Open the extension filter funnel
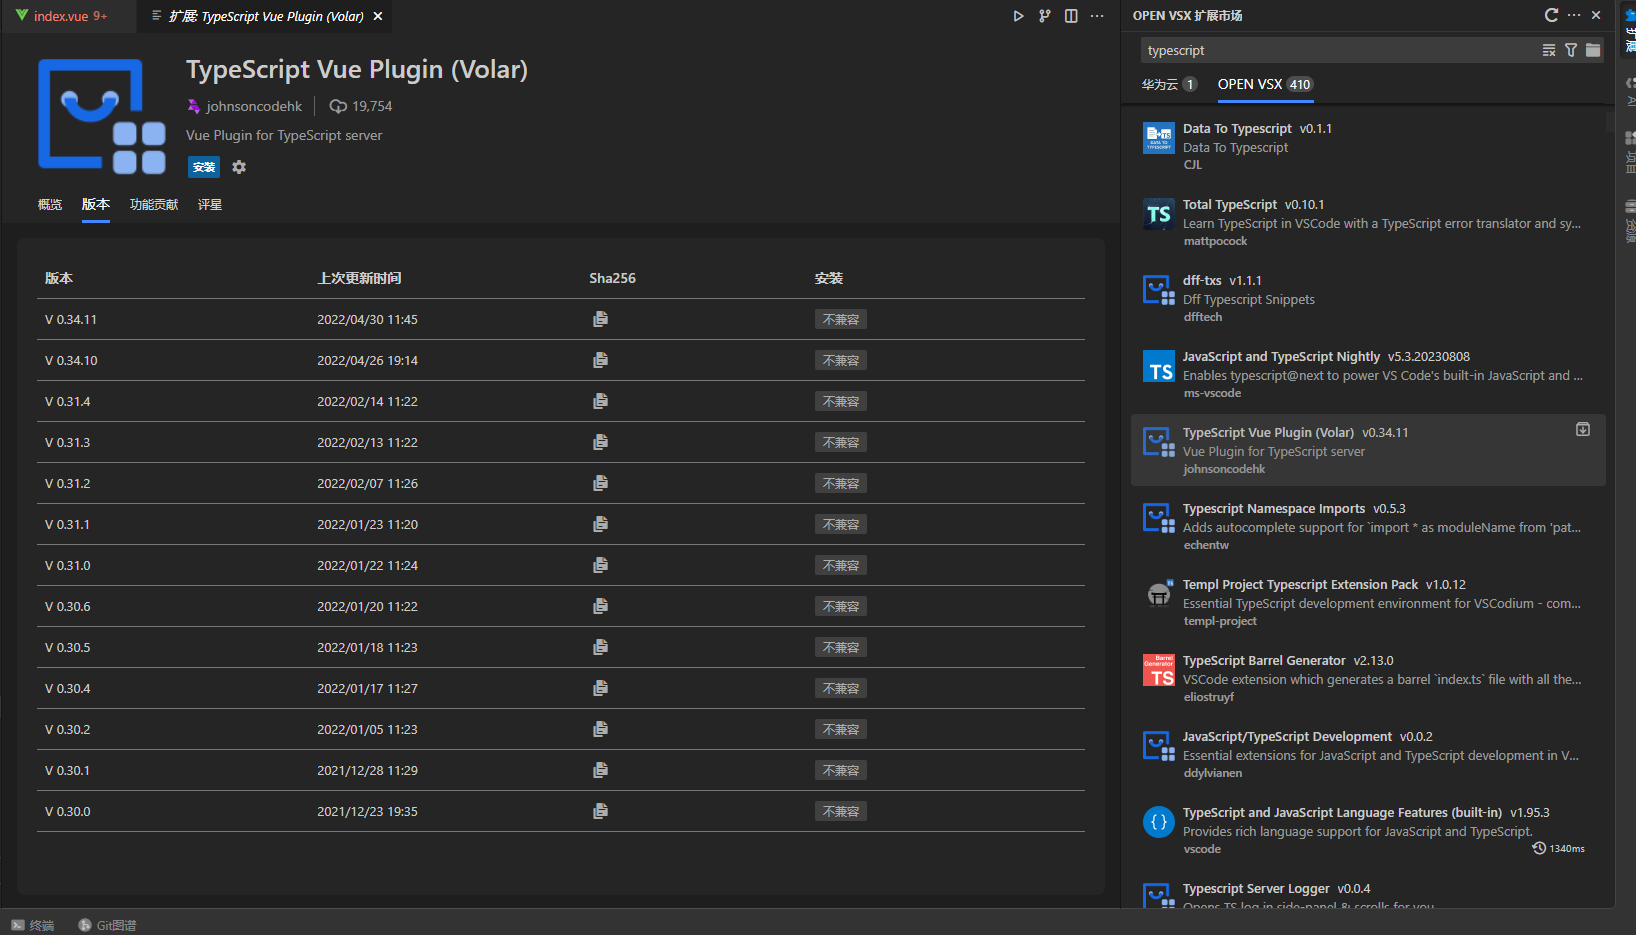 [x=1571, y=50]
